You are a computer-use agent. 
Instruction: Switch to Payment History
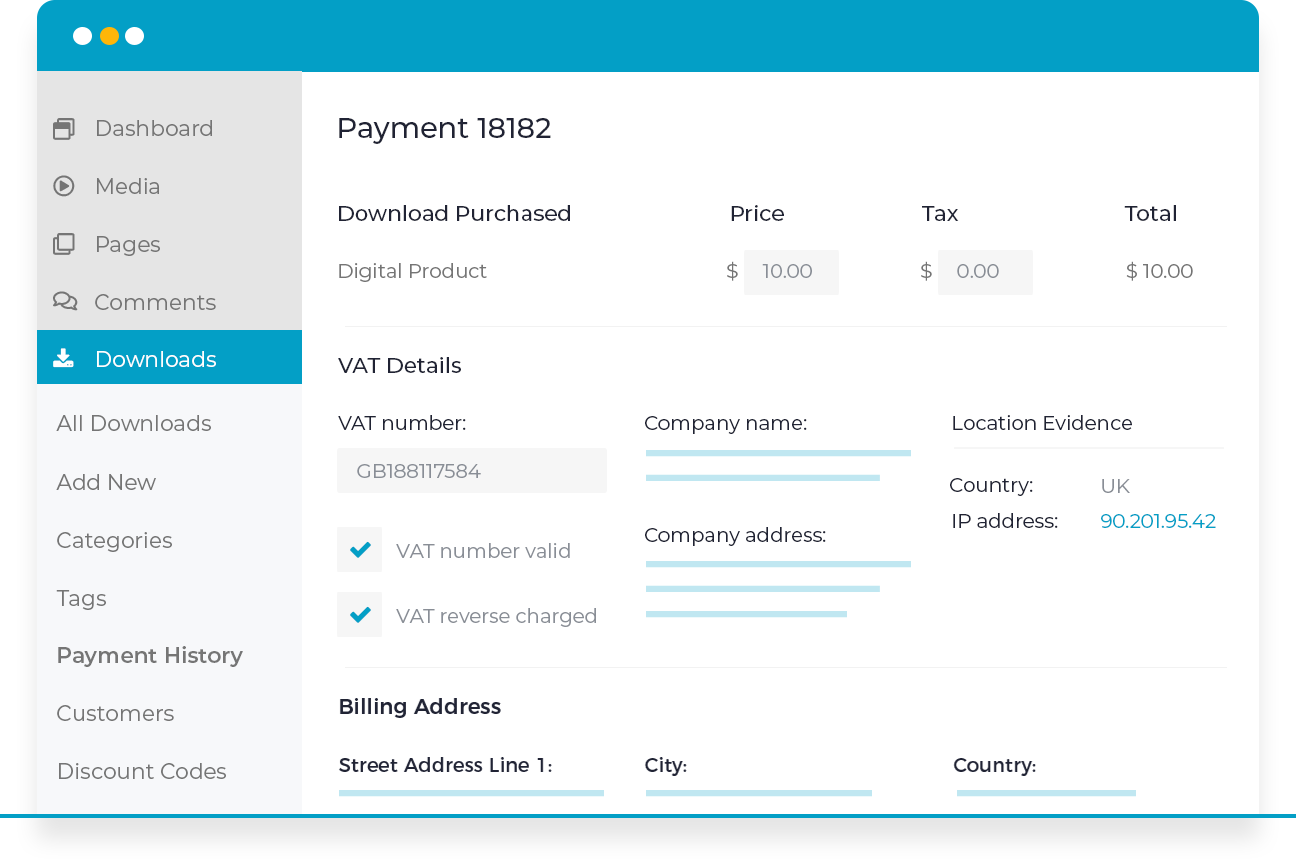pos(149,655)
